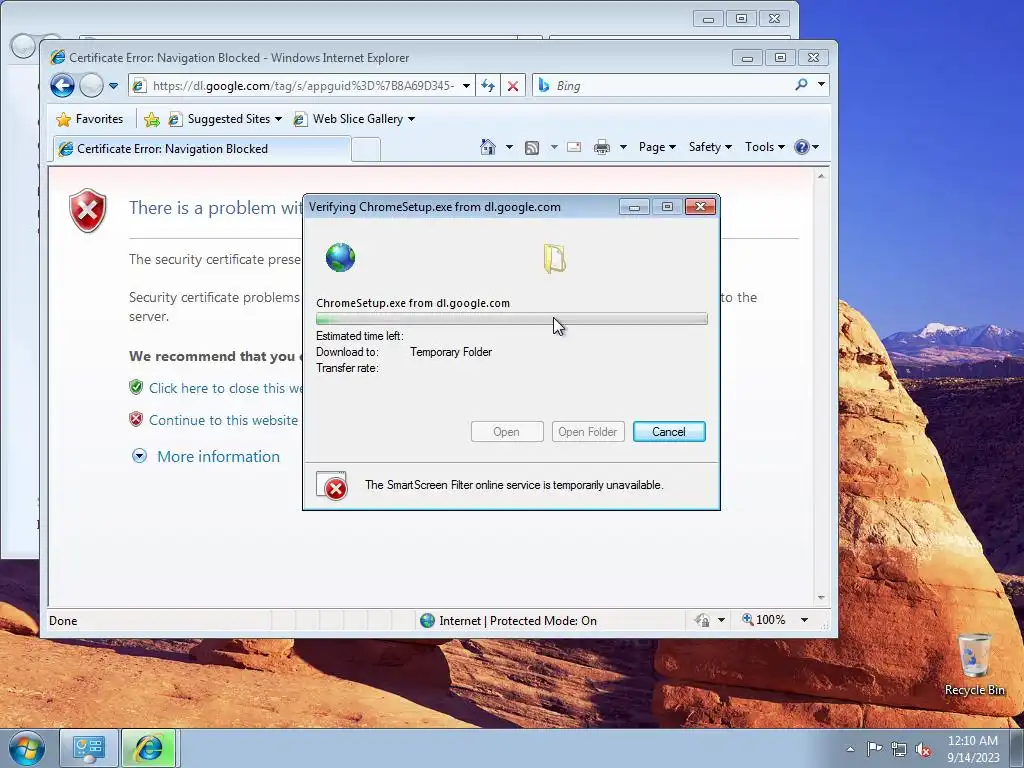Open Web Slice Gallery in favorites bar
This screenshot has height=768, width=1024.
354,119
